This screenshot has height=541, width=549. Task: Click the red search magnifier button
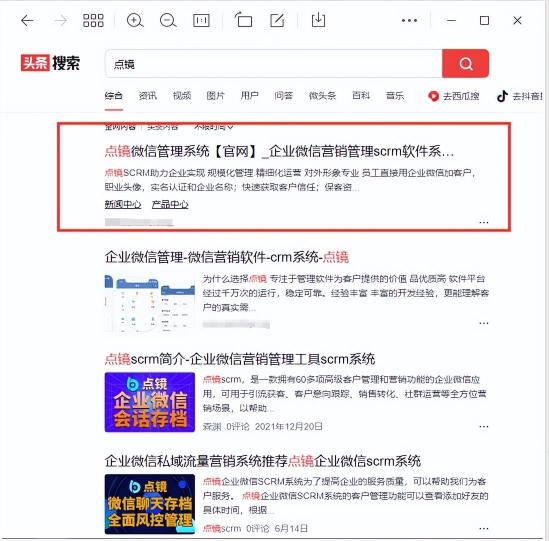(466, 64)
